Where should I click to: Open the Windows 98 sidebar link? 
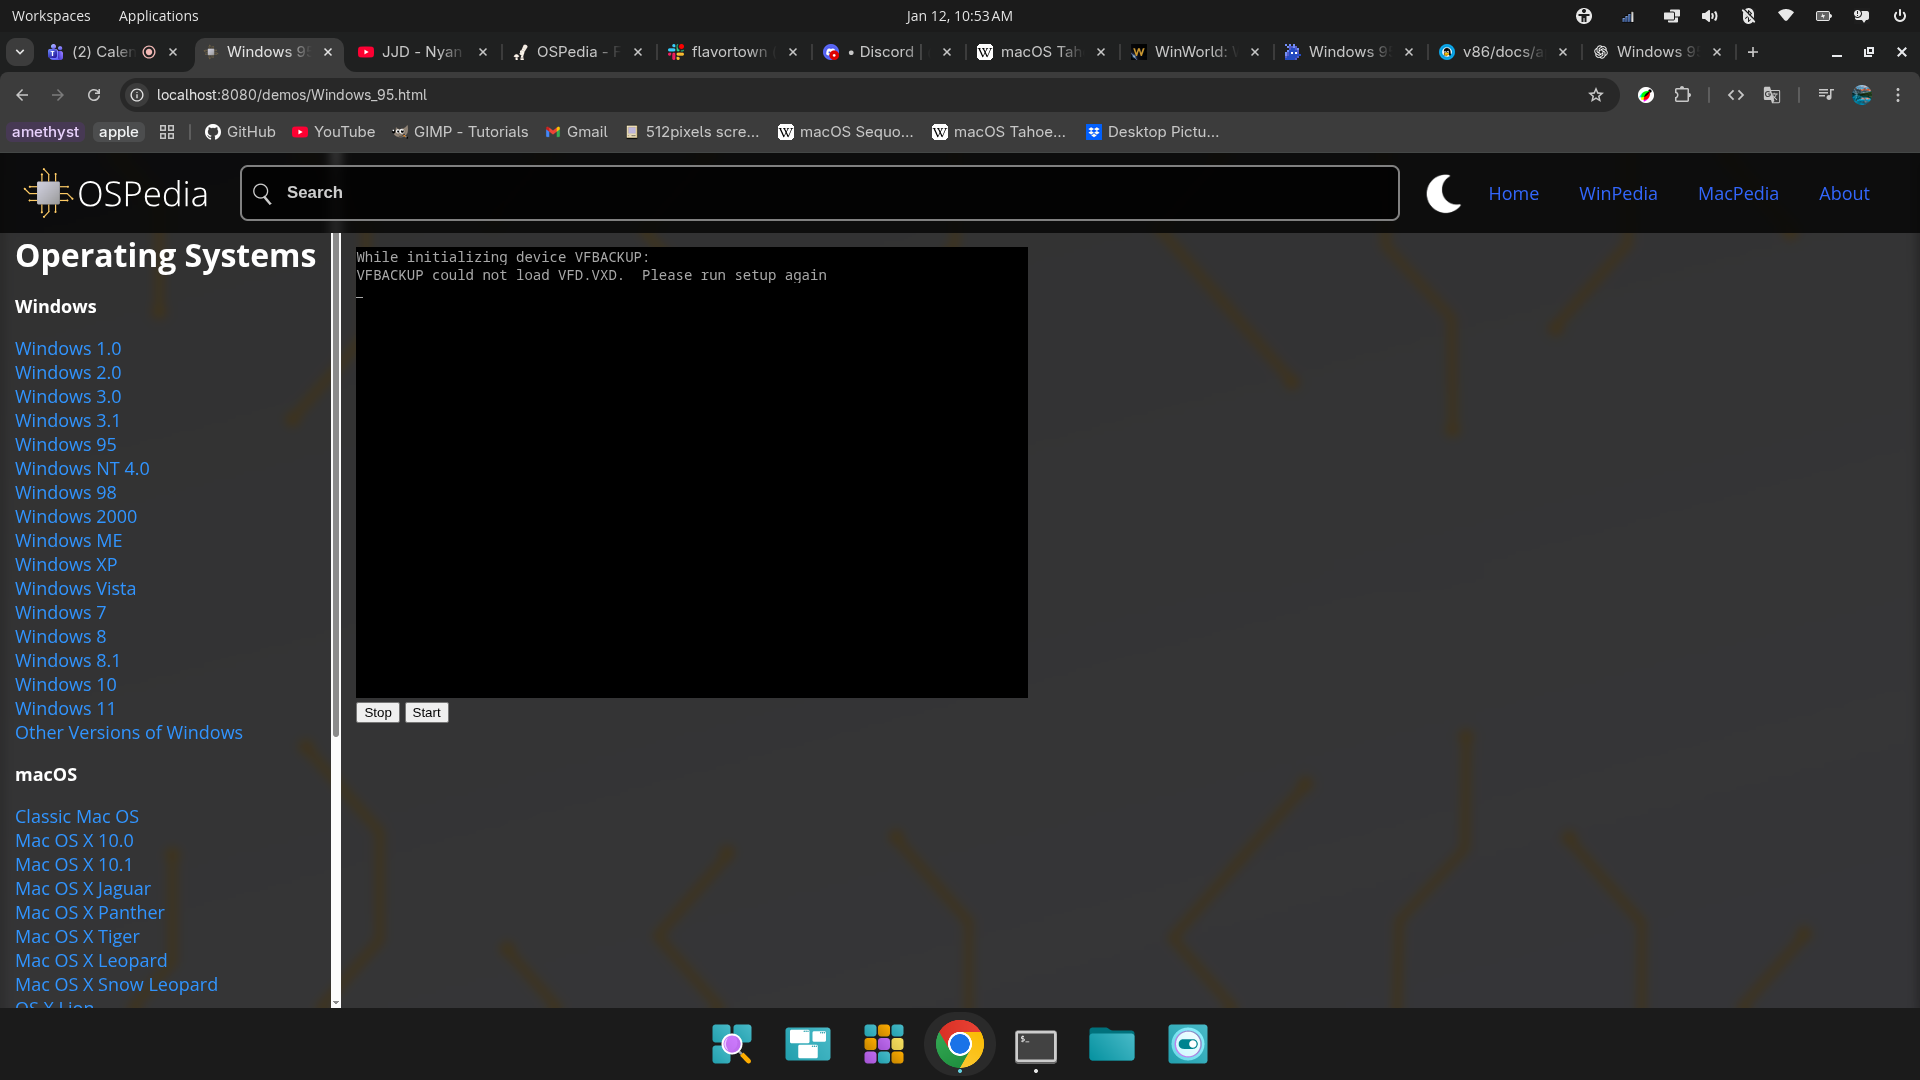(66, 493)
